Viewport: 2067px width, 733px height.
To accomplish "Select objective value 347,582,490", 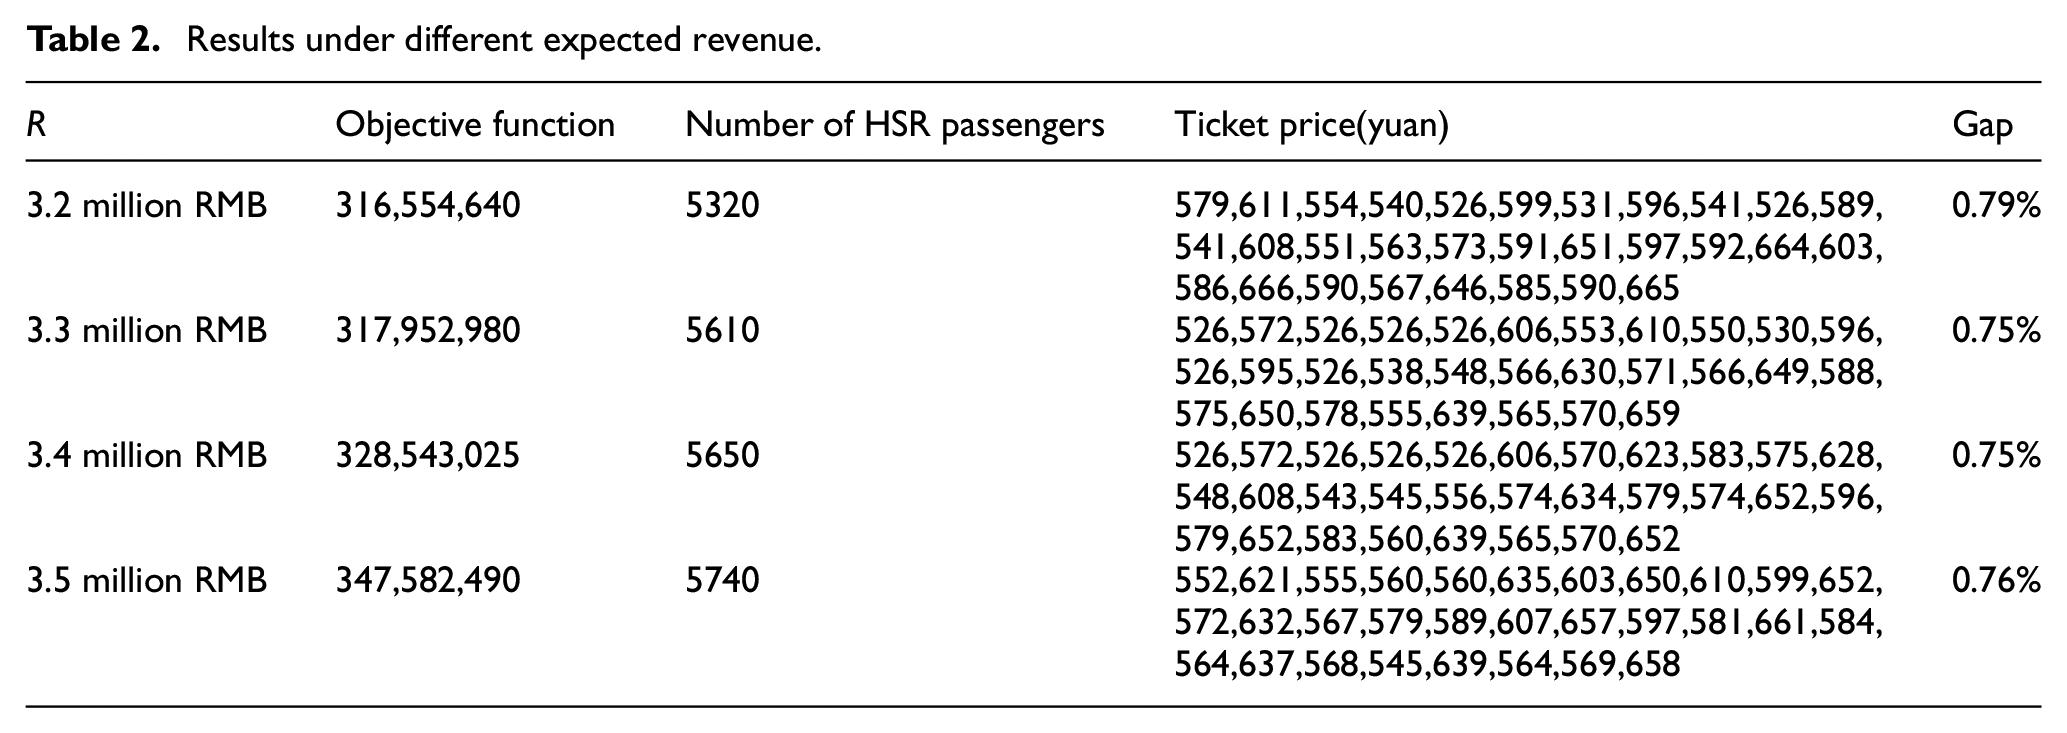I will pyautogui.click(x=428, y=581).
